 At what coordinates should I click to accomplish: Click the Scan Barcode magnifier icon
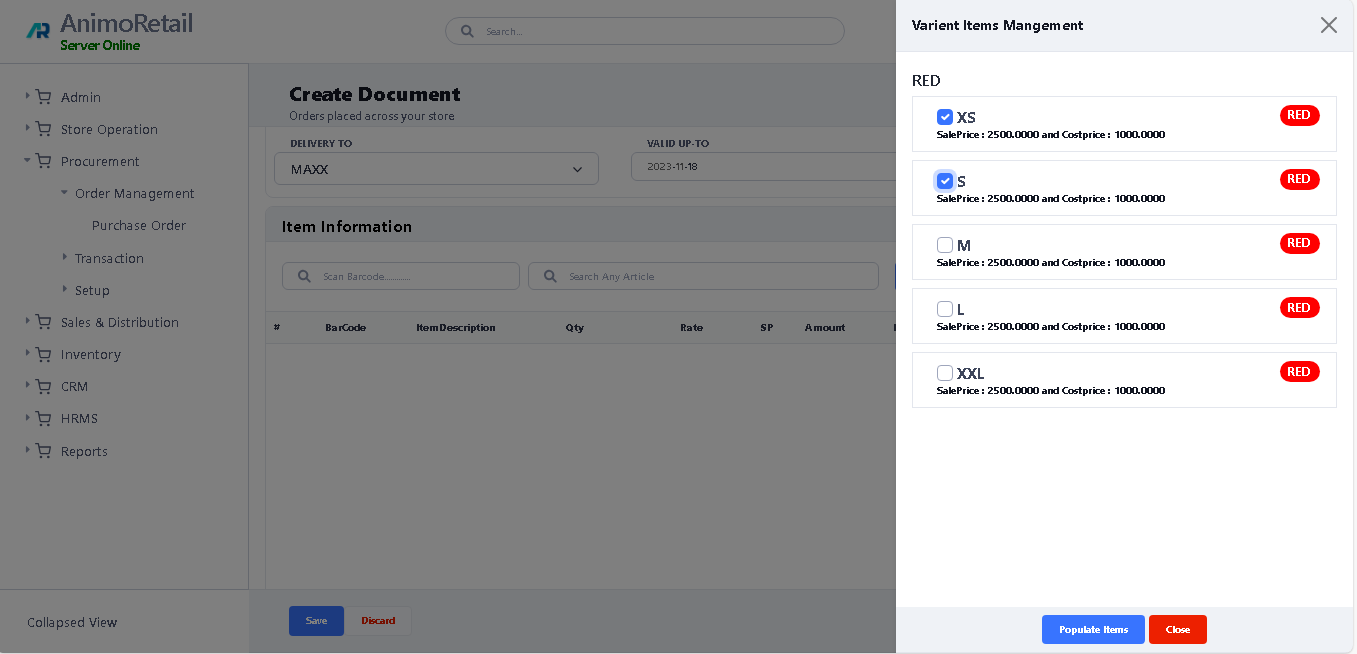coord(303,276)
